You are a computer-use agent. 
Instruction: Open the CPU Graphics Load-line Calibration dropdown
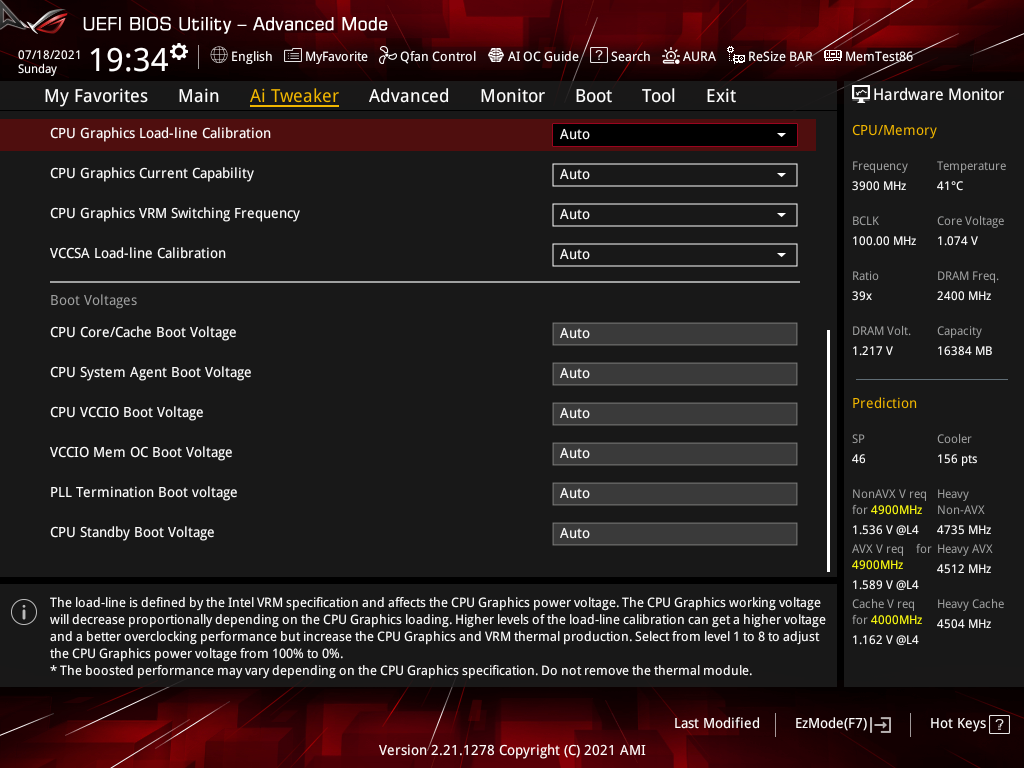(x=674, y=134)
